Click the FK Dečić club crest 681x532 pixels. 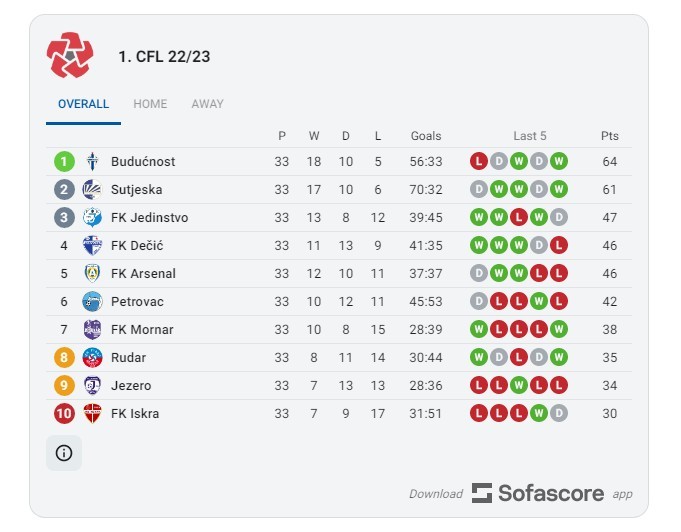tap(92, 245)
